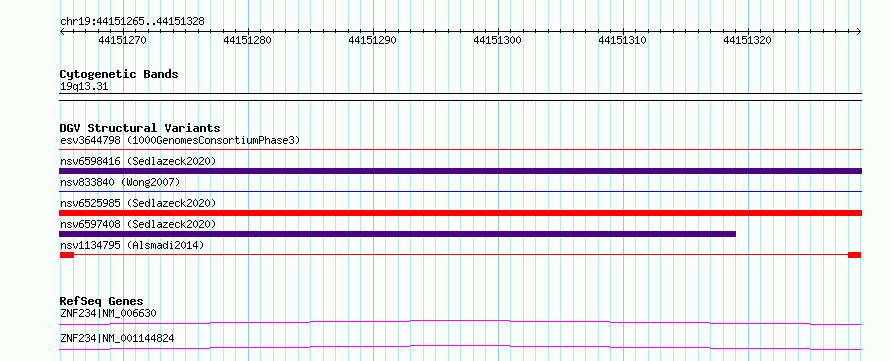This screenshot has height=361, width=890.
Task: Click ruler position 44151320
Action: point(748,40)
